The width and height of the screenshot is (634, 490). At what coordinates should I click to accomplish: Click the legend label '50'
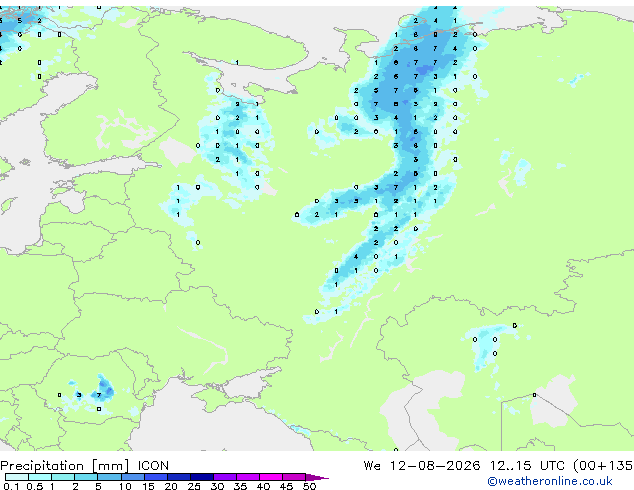pos(310,486)
